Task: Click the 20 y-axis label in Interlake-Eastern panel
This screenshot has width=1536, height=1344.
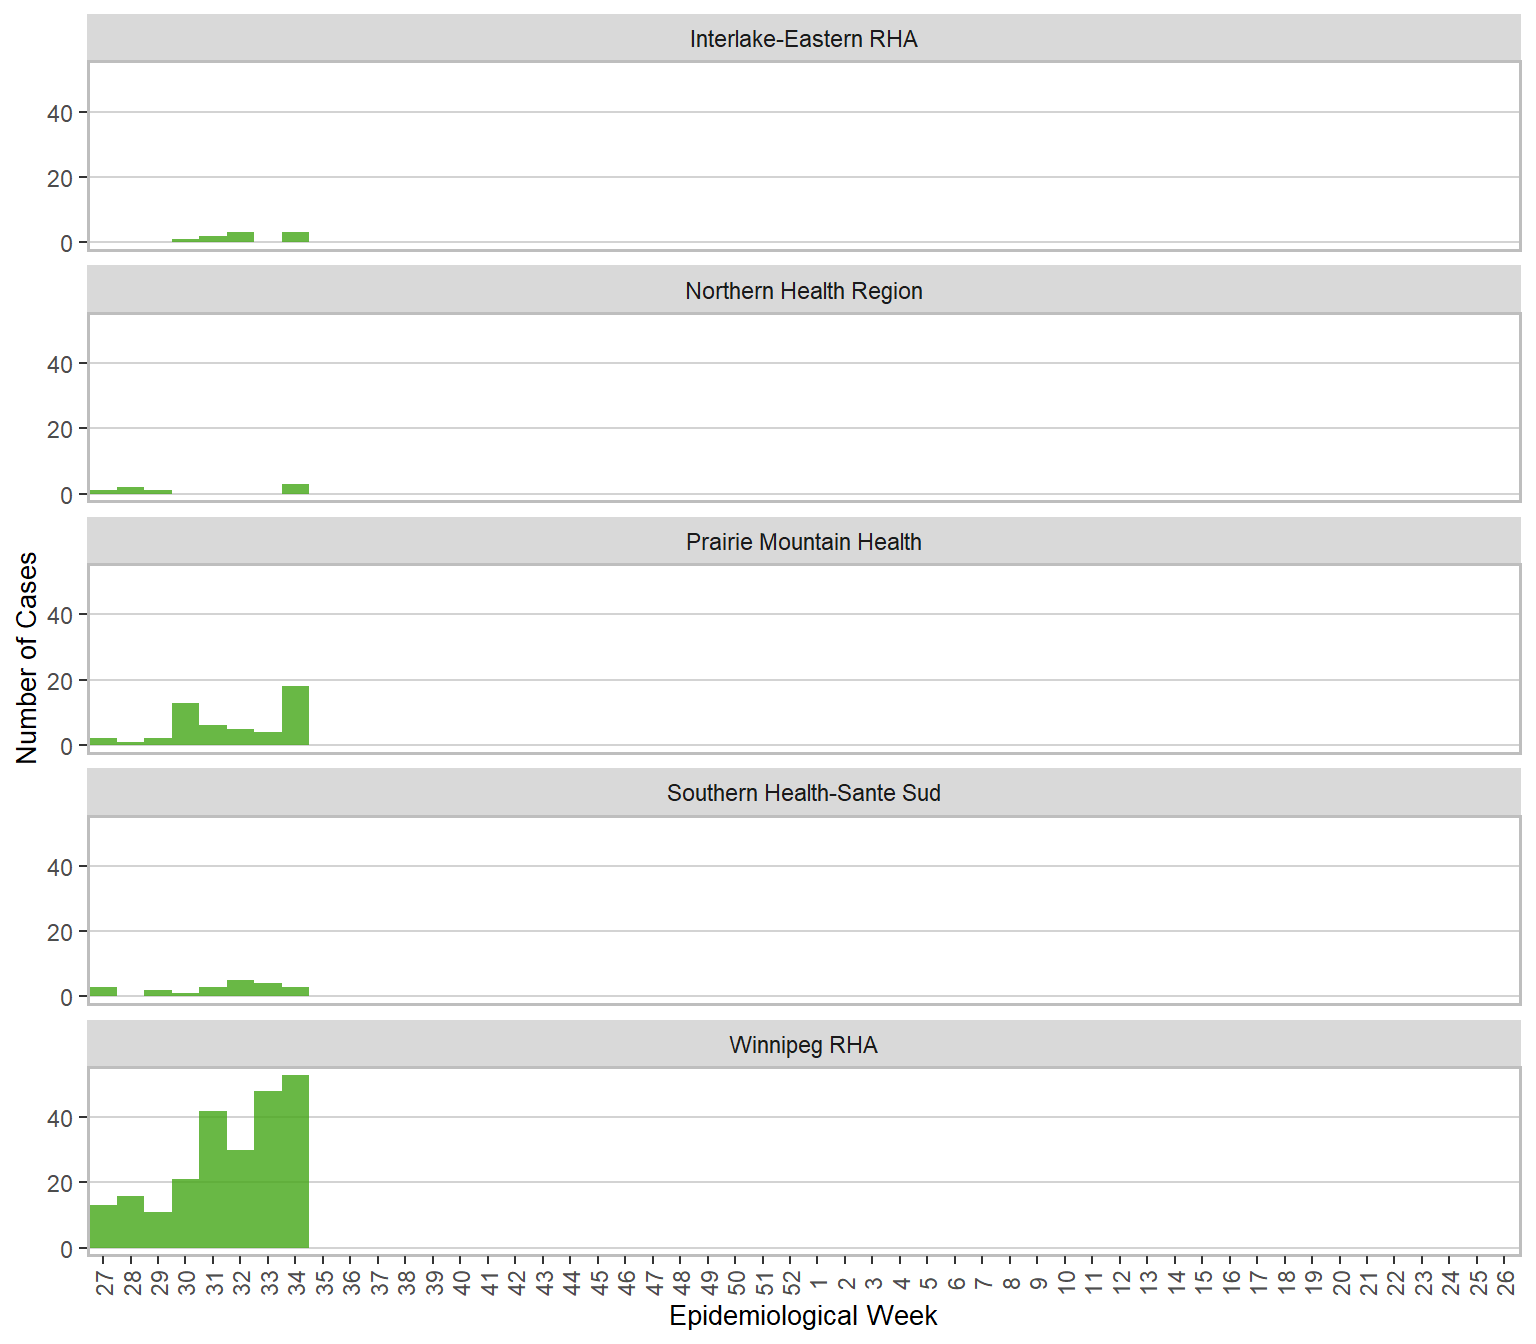Action: pyautogui.click(x=60, y=178)
